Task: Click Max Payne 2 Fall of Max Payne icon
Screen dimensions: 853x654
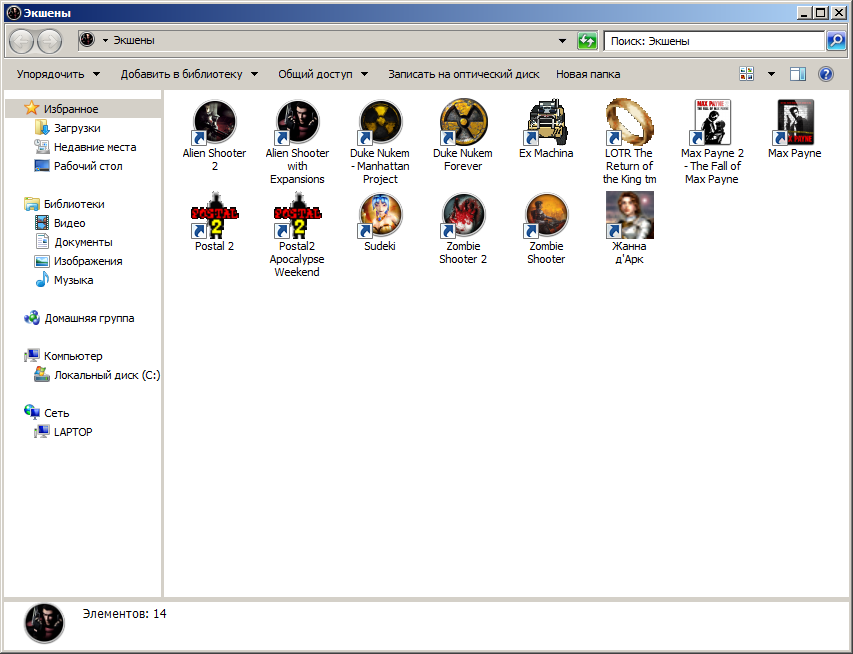Action: click(x=712, y=122)
